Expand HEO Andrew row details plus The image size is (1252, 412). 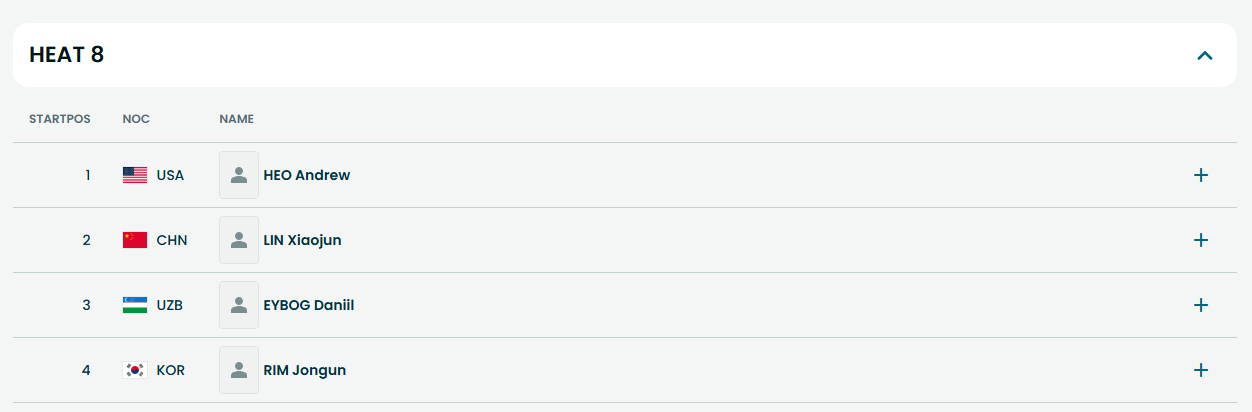click(x=1201, y=175)
